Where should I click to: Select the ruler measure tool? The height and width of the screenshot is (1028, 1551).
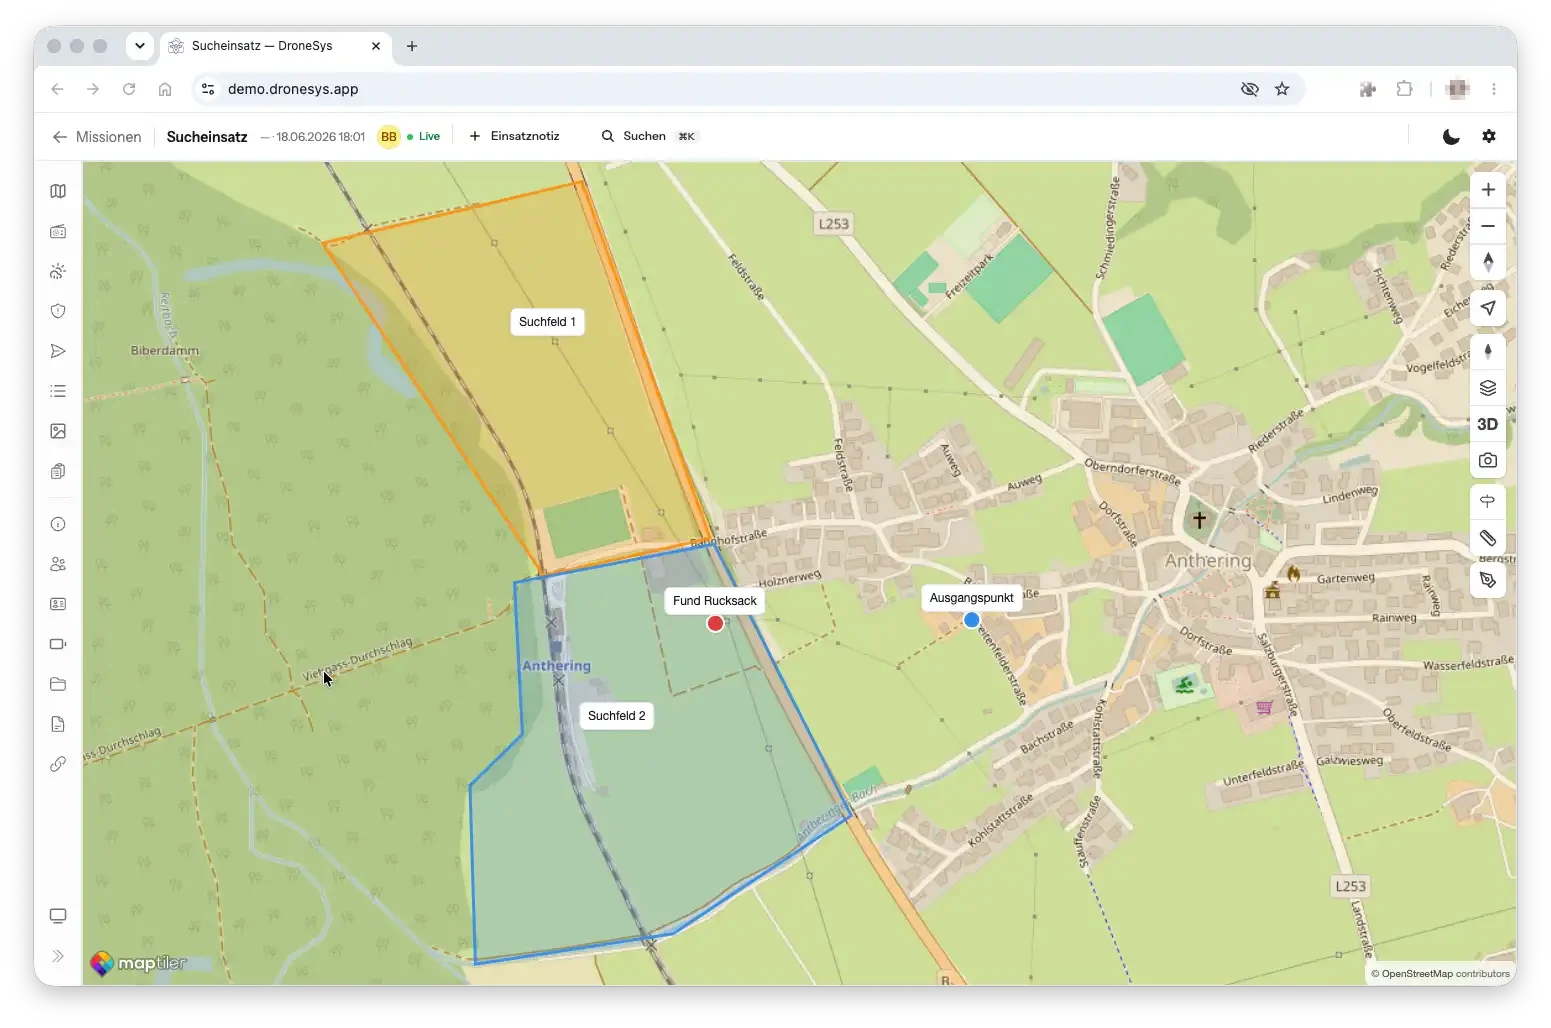[x=1488, y=538]
